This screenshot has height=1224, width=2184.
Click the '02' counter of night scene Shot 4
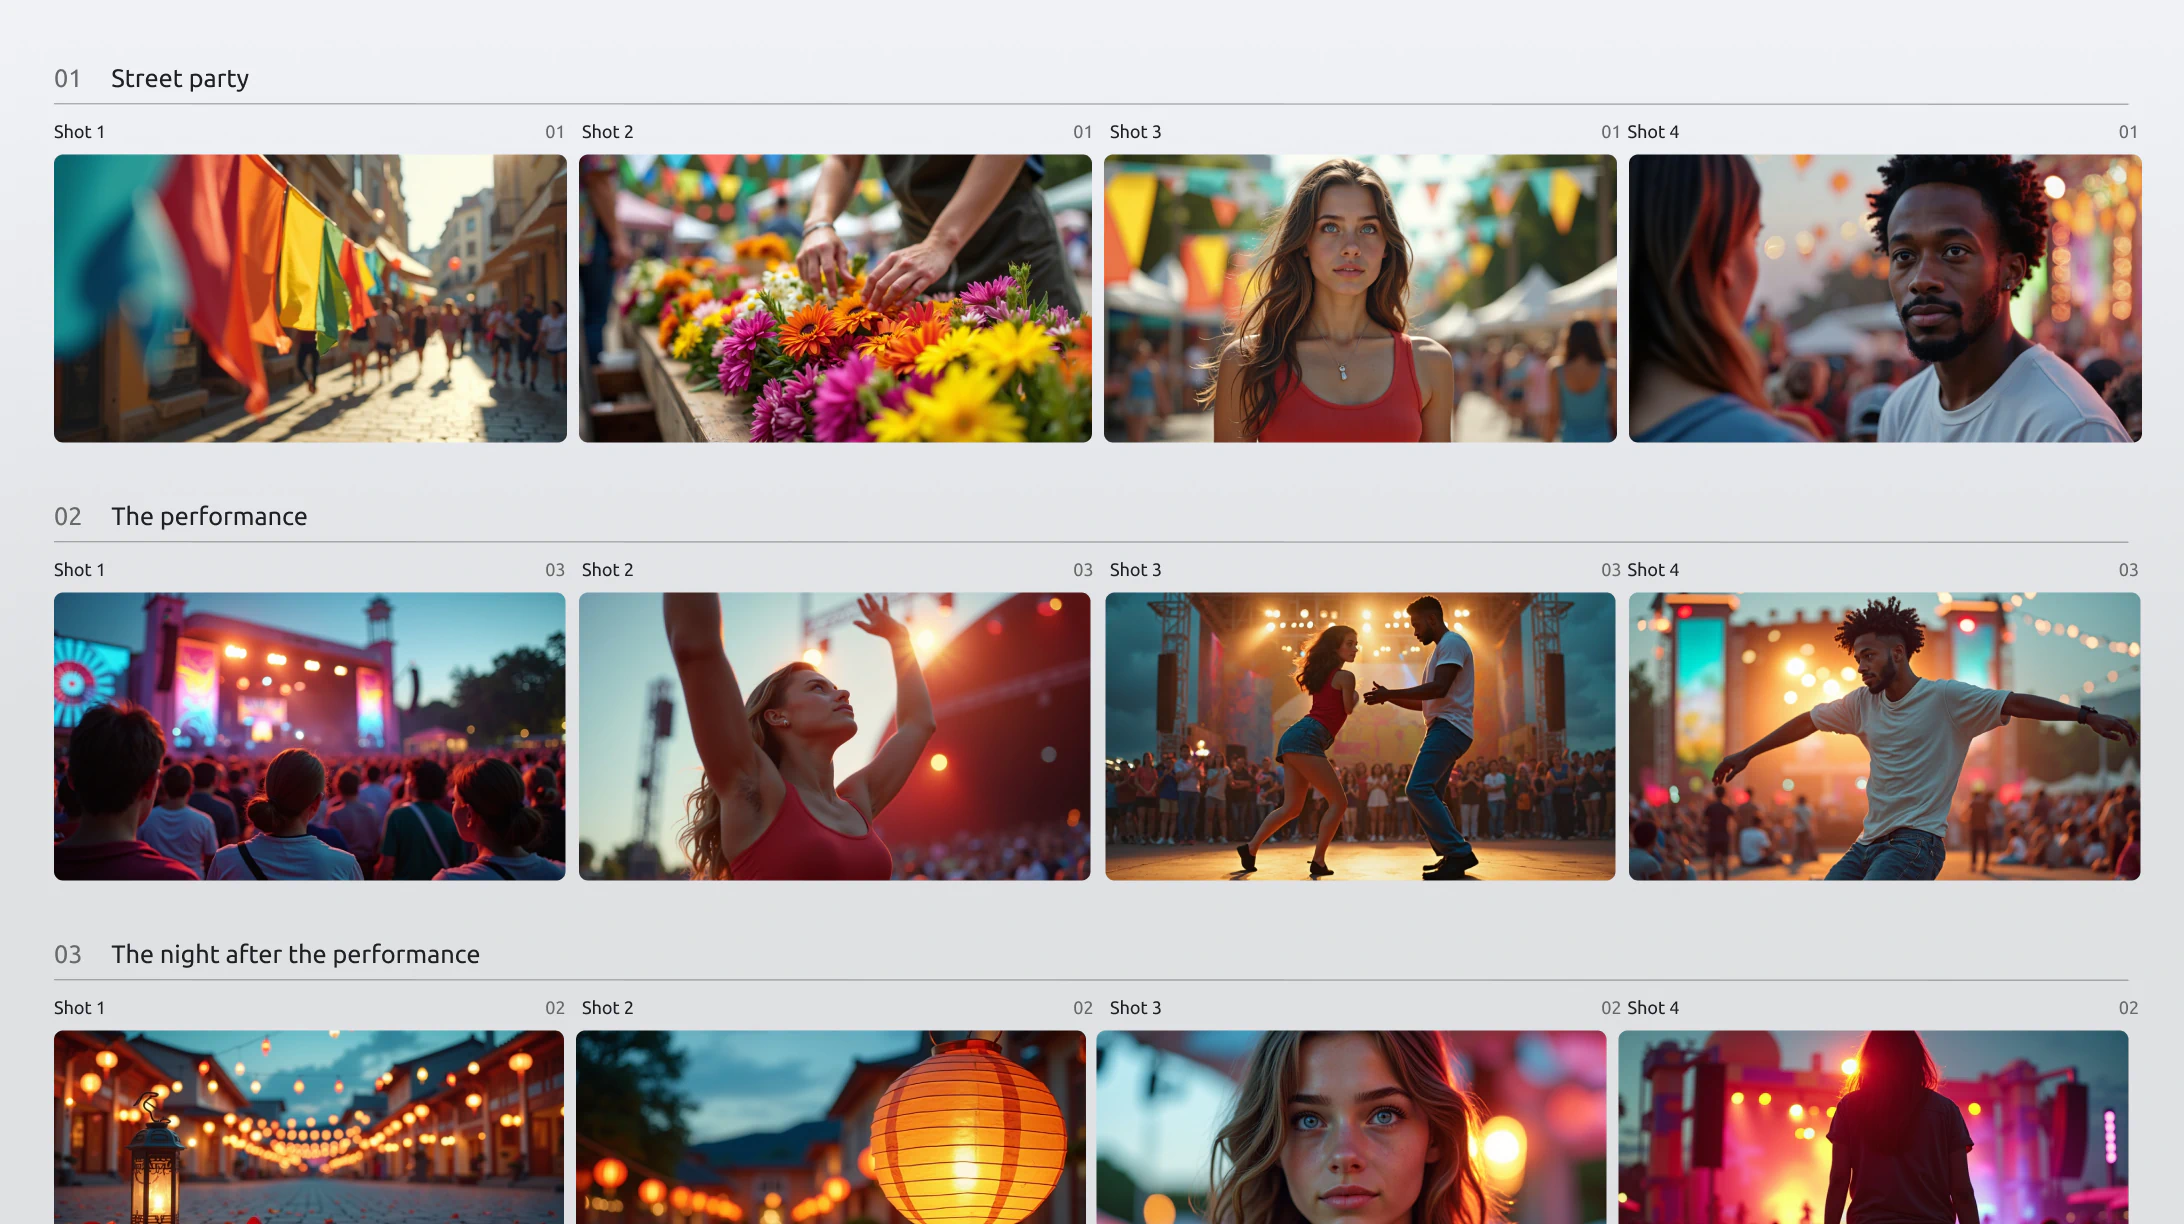[2128, 1008]
